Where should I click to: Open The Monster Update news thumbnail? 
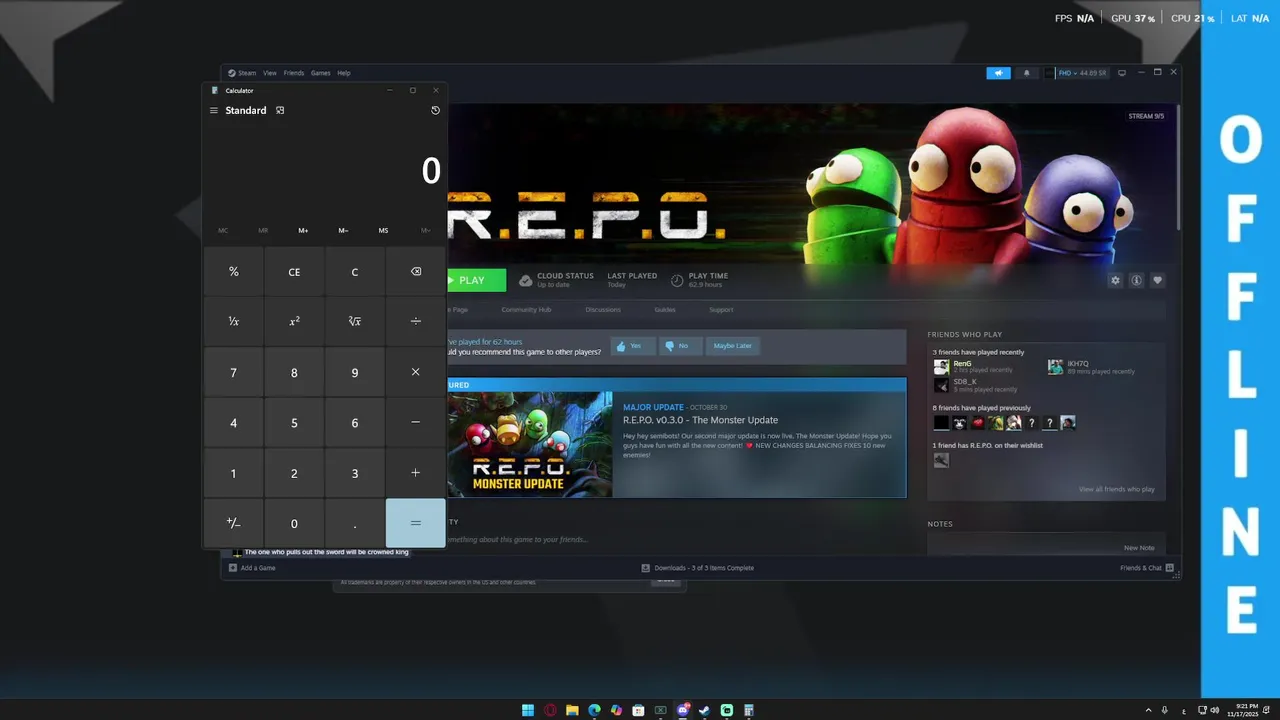coord(529,444)
